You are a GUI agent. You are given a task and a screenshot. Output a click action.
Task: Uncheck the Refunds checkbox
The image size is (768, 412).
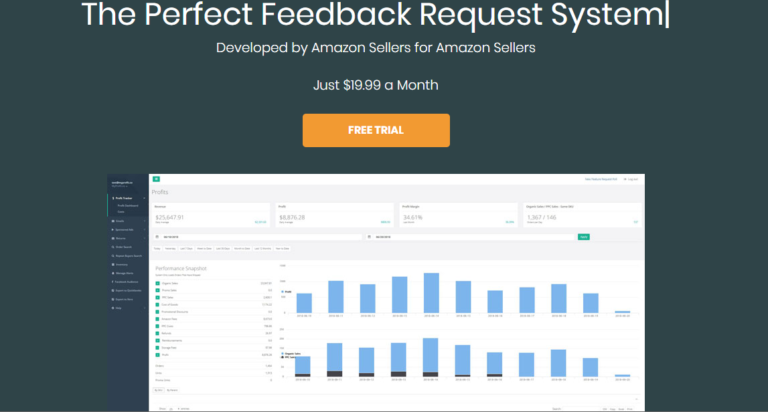coord(158,333)
